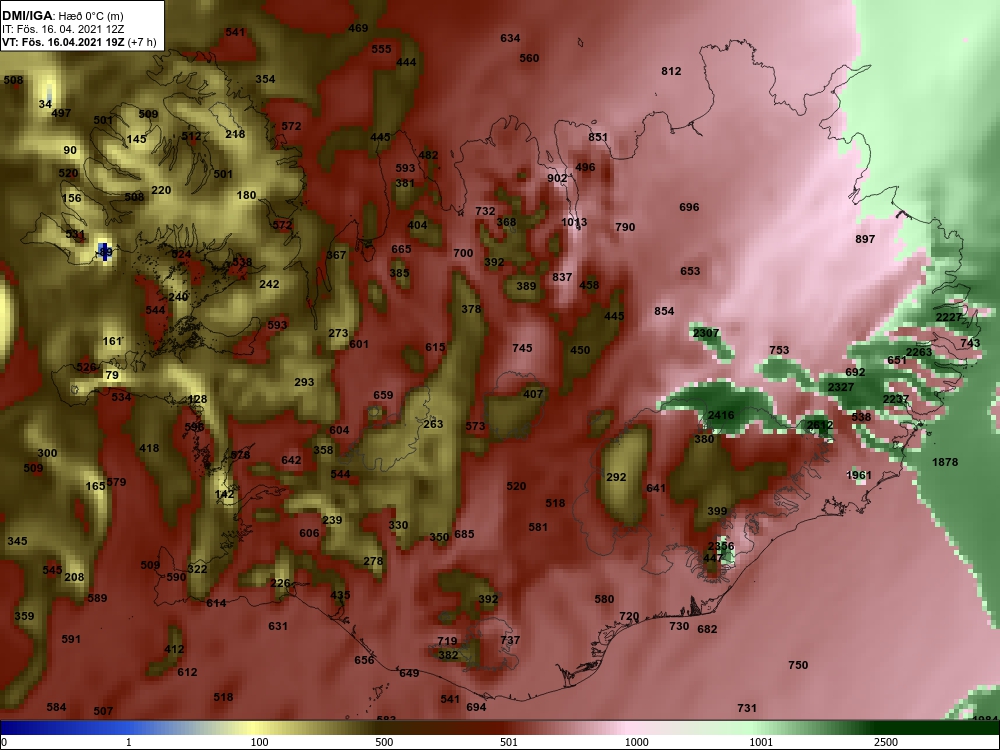Click the map value 412
Image resolution: width=1000 pixels, height=750 pixels.
174,650
